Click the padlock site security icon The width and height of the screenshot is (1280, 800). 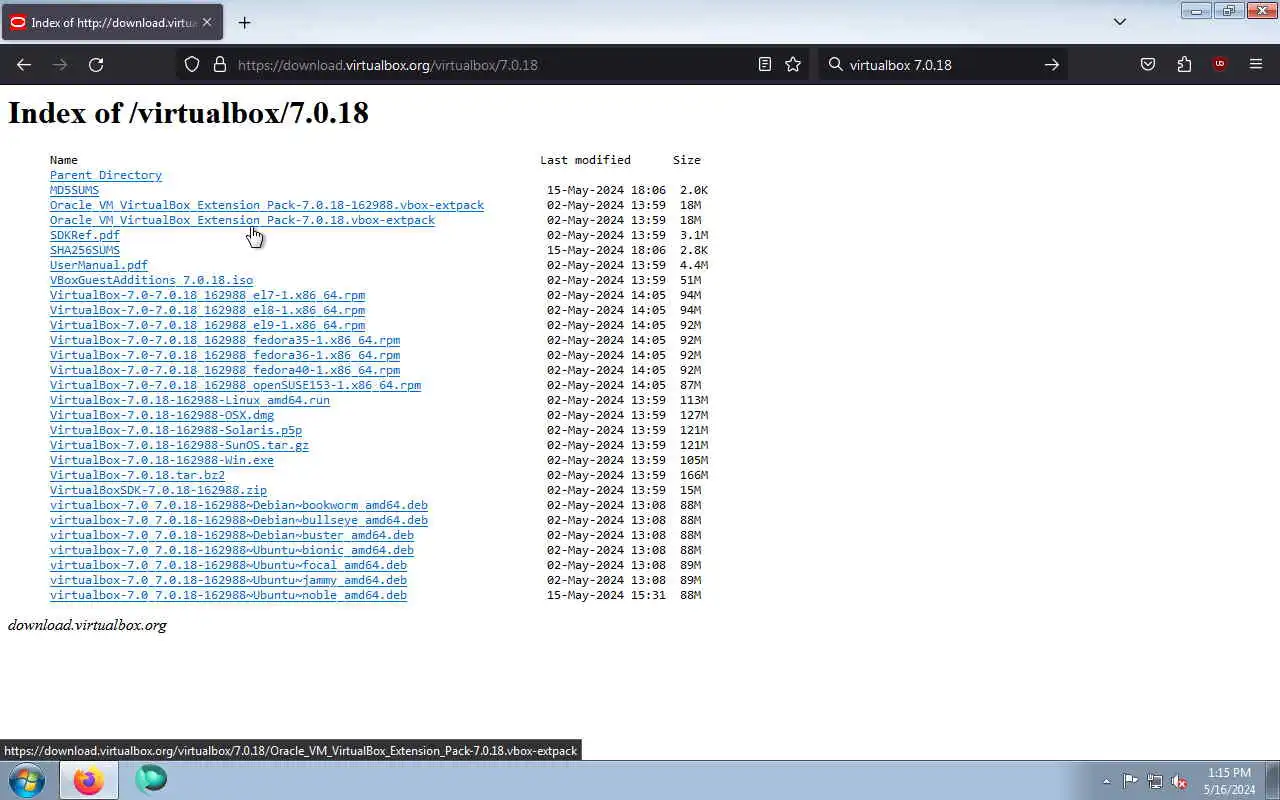(220, 64)
